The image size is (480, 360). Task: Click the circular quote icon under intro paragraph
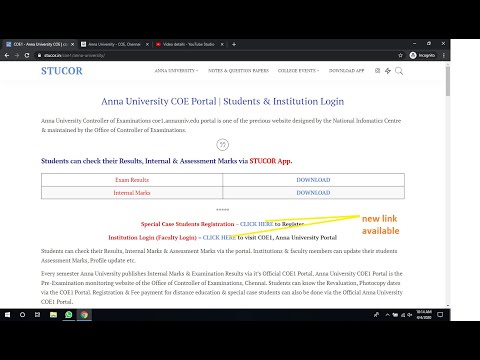point(223,145)
